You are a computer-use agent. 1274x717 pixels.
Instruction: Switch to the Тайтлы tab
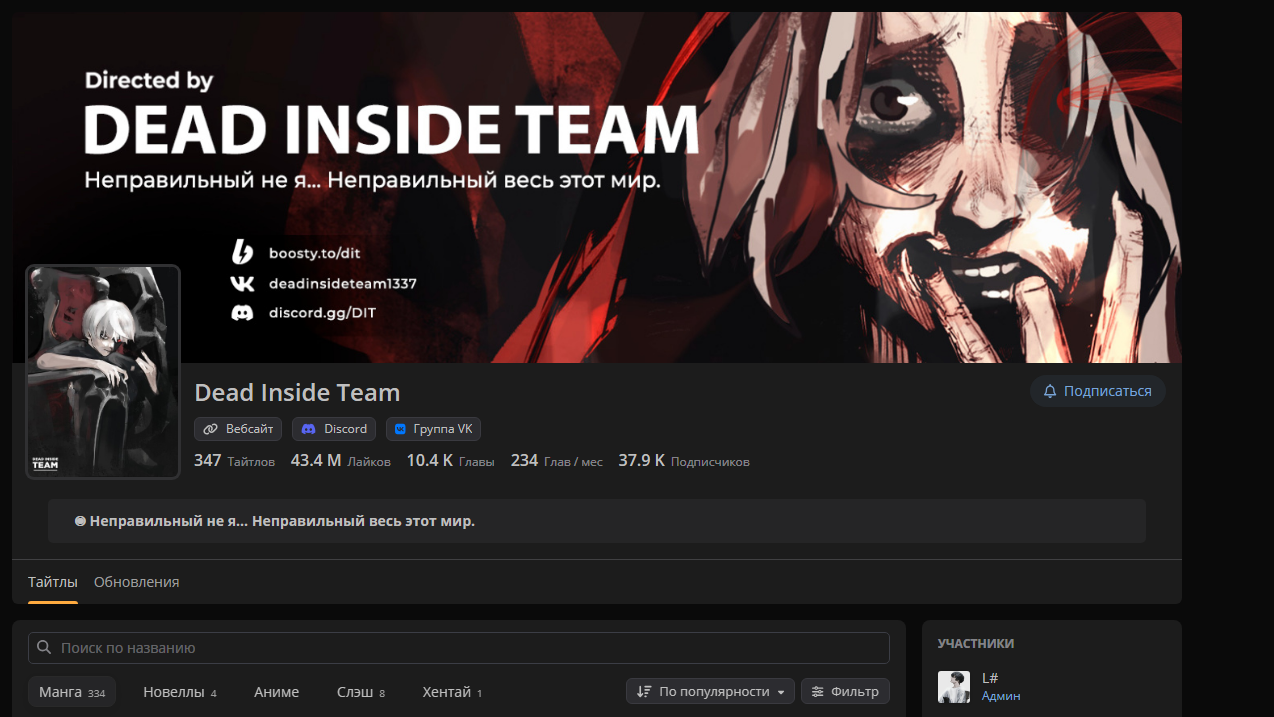[x=53, y=582]
